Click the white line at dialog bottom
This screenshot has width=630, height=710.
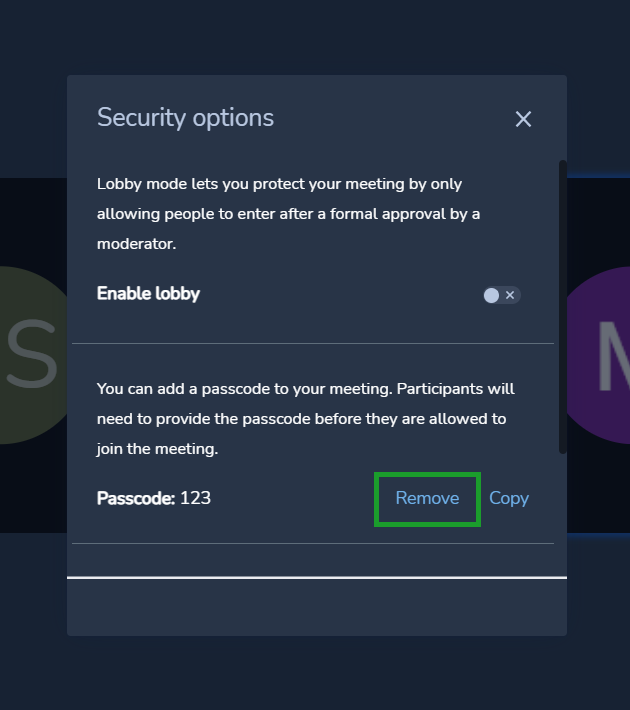[x=317, y=577]
